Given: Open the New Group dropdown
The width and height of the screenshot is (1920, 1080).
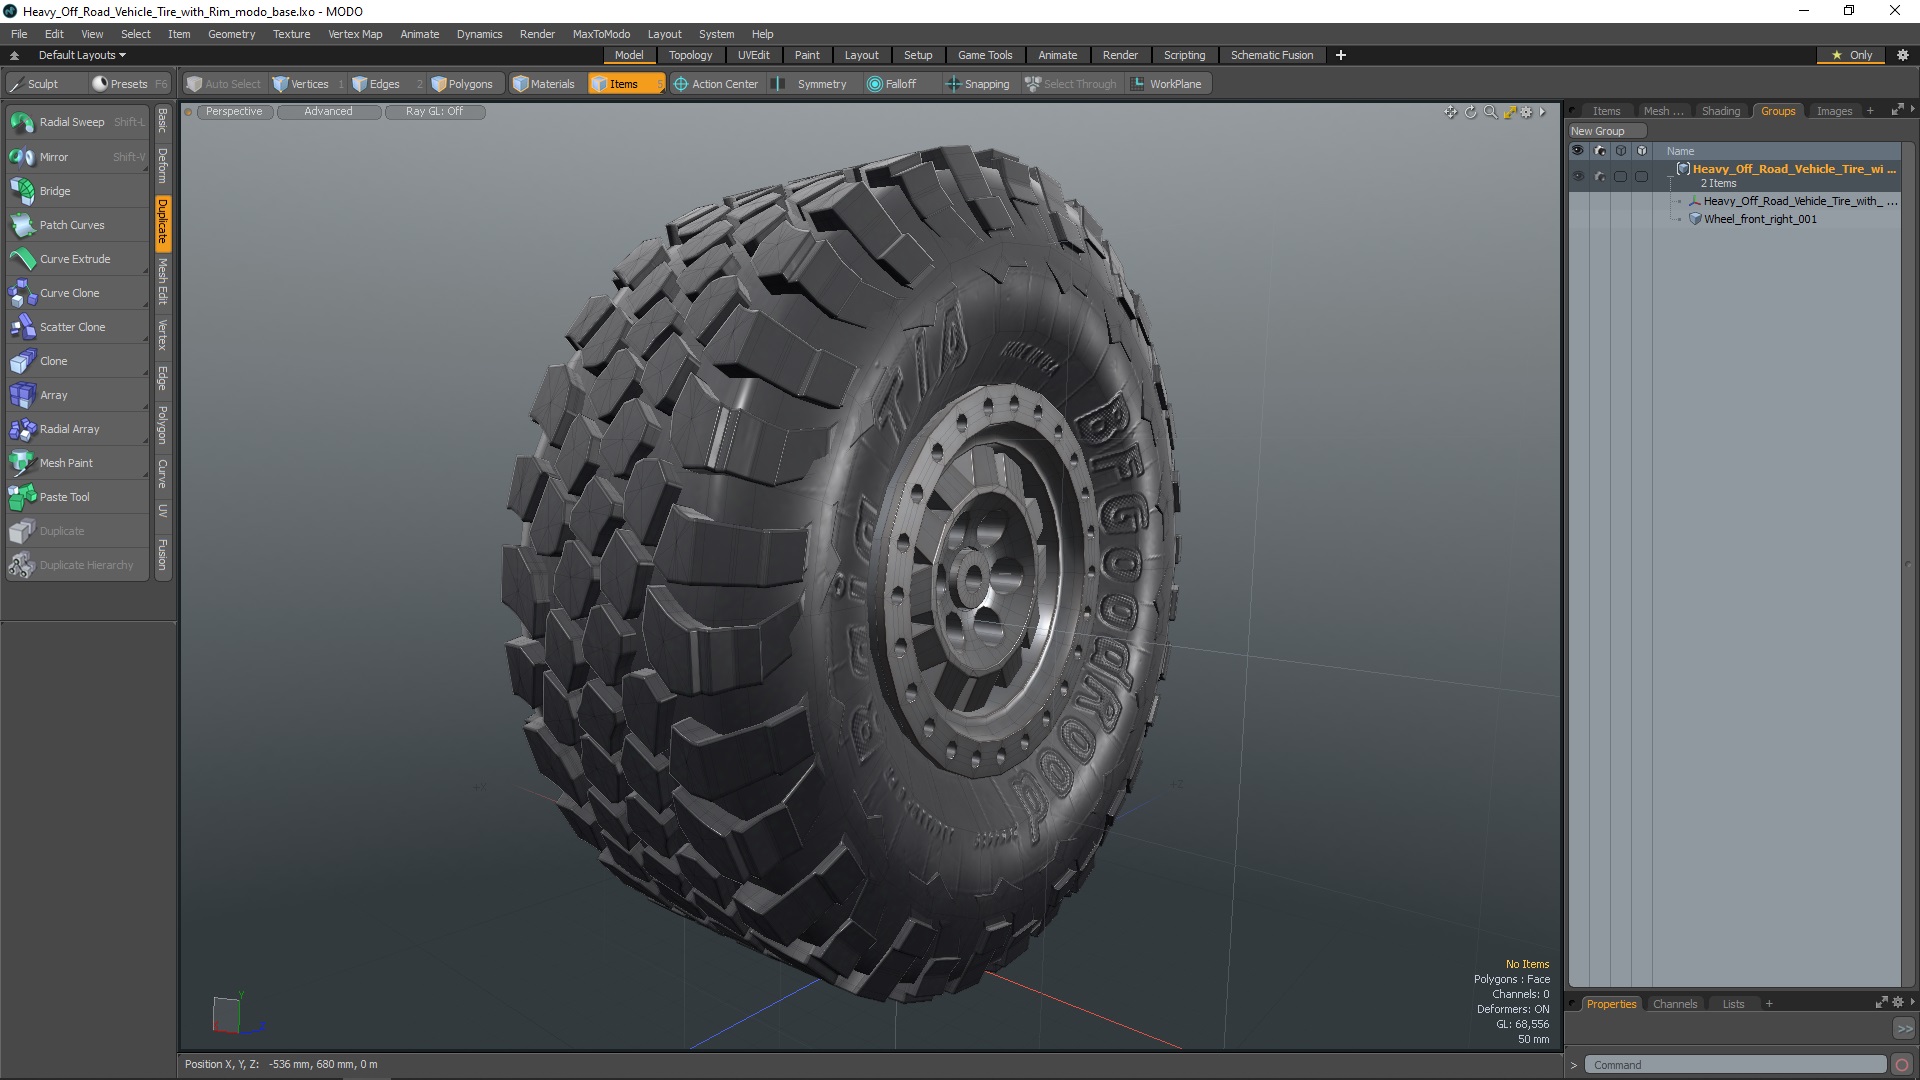Looking at the screenshot, I should tap(1606, 131).
